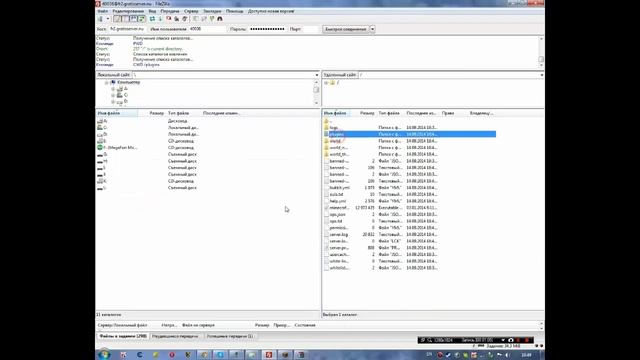Refresh the file and folder lists
640x360 pixels.
pos(152,19)
